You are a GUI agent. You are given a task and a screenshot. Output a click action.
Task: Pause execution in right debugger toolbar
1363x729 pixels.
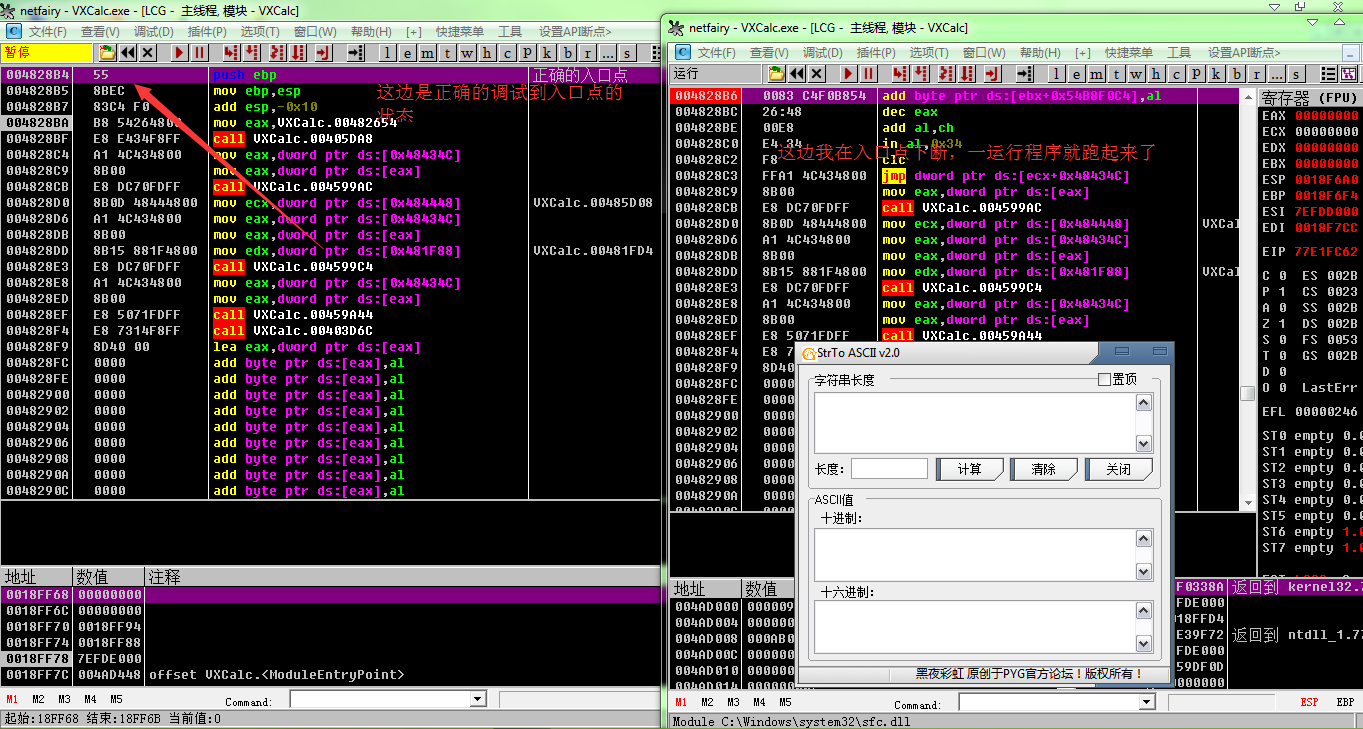click(869, 74)
